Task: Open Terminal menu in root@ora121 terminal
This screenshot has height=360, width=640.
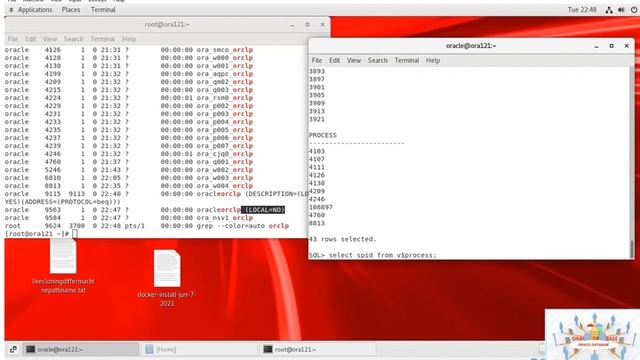Action: (102, 39)
